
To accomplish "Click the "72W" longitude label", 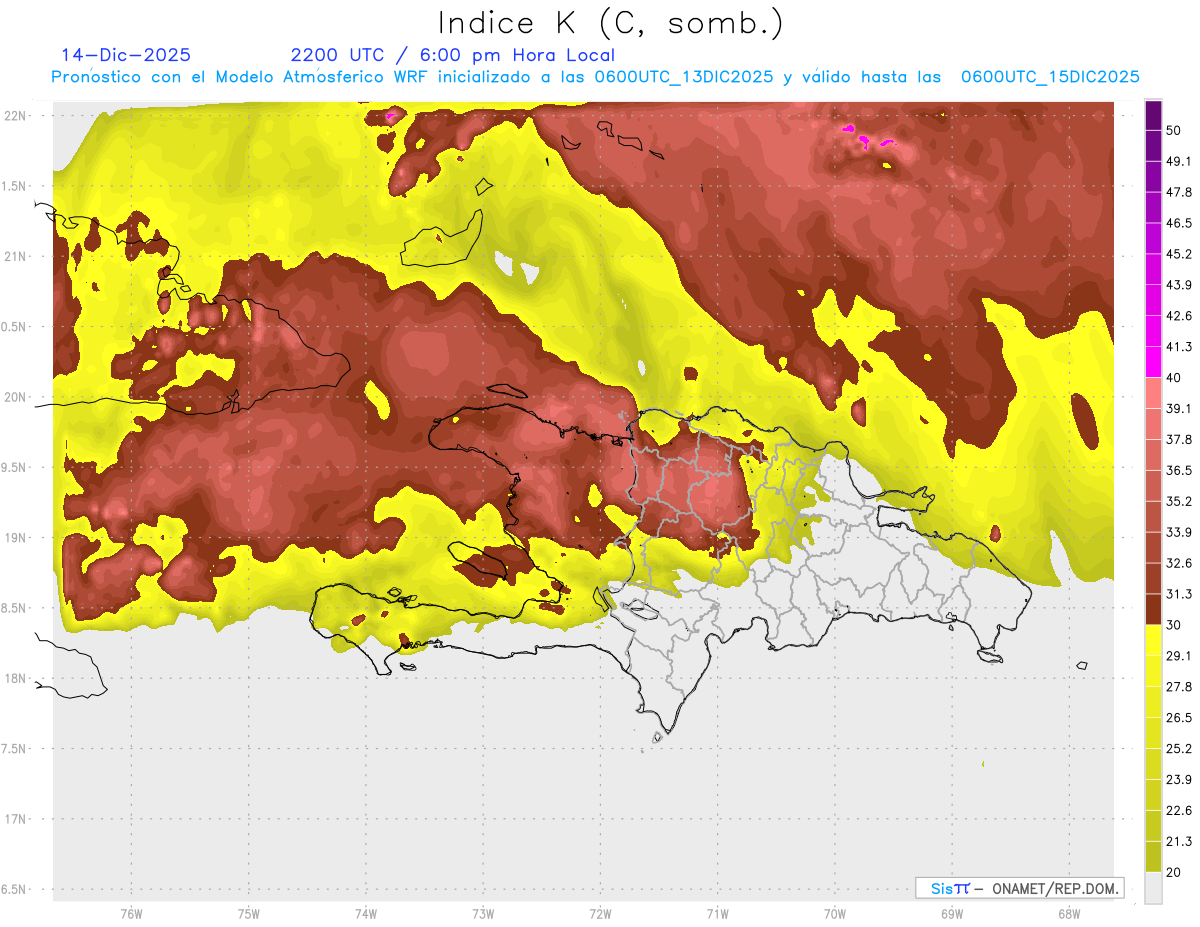I will [x=600, y=914].
